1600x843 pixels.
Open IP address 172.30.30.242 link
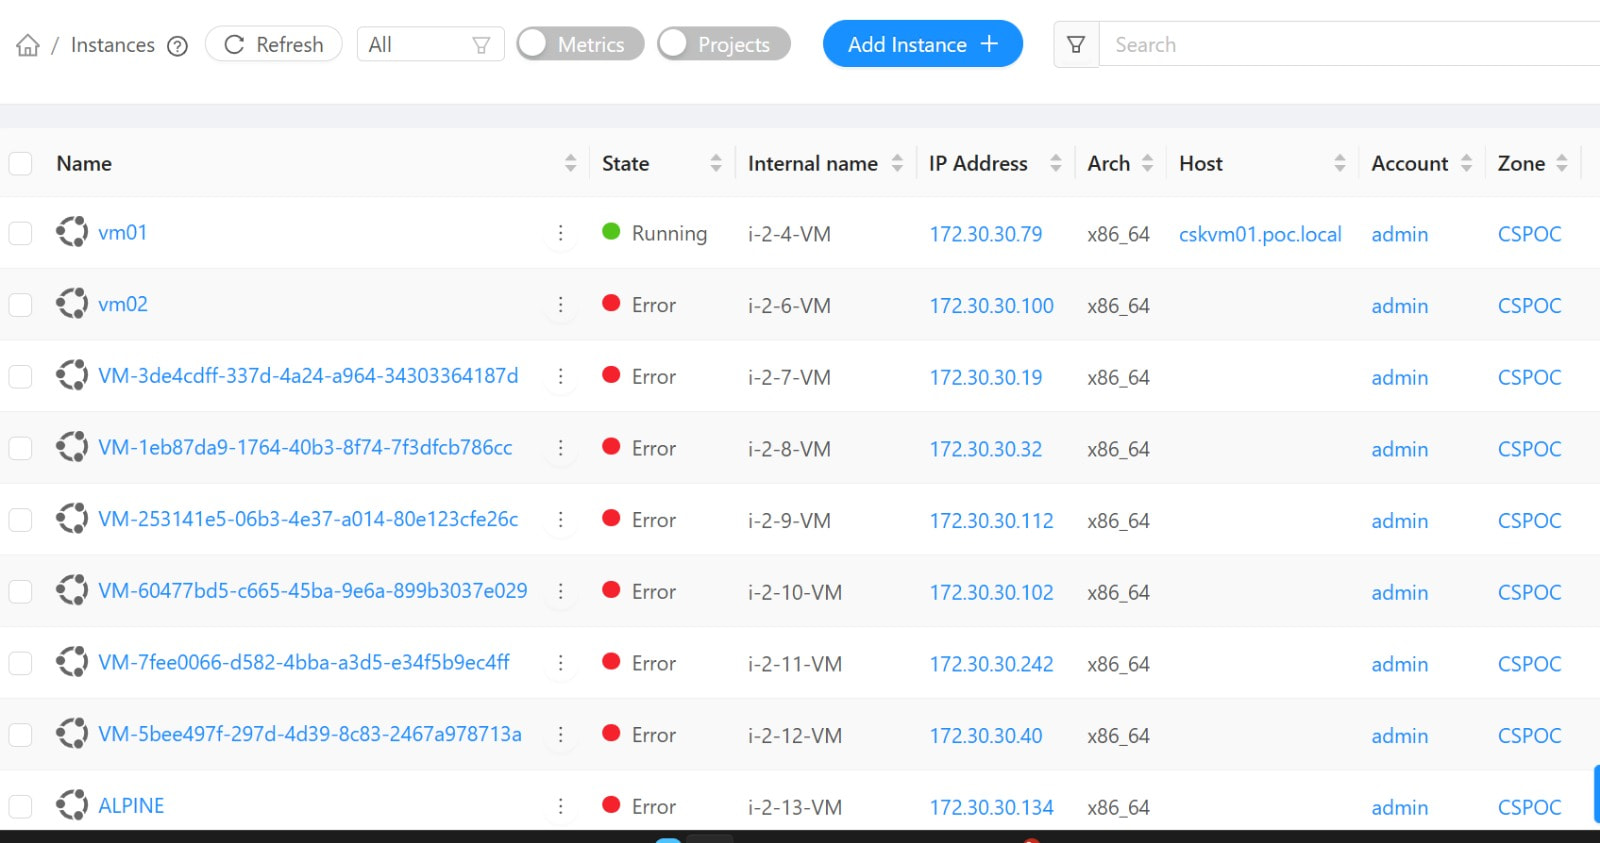tap(991, 664)
